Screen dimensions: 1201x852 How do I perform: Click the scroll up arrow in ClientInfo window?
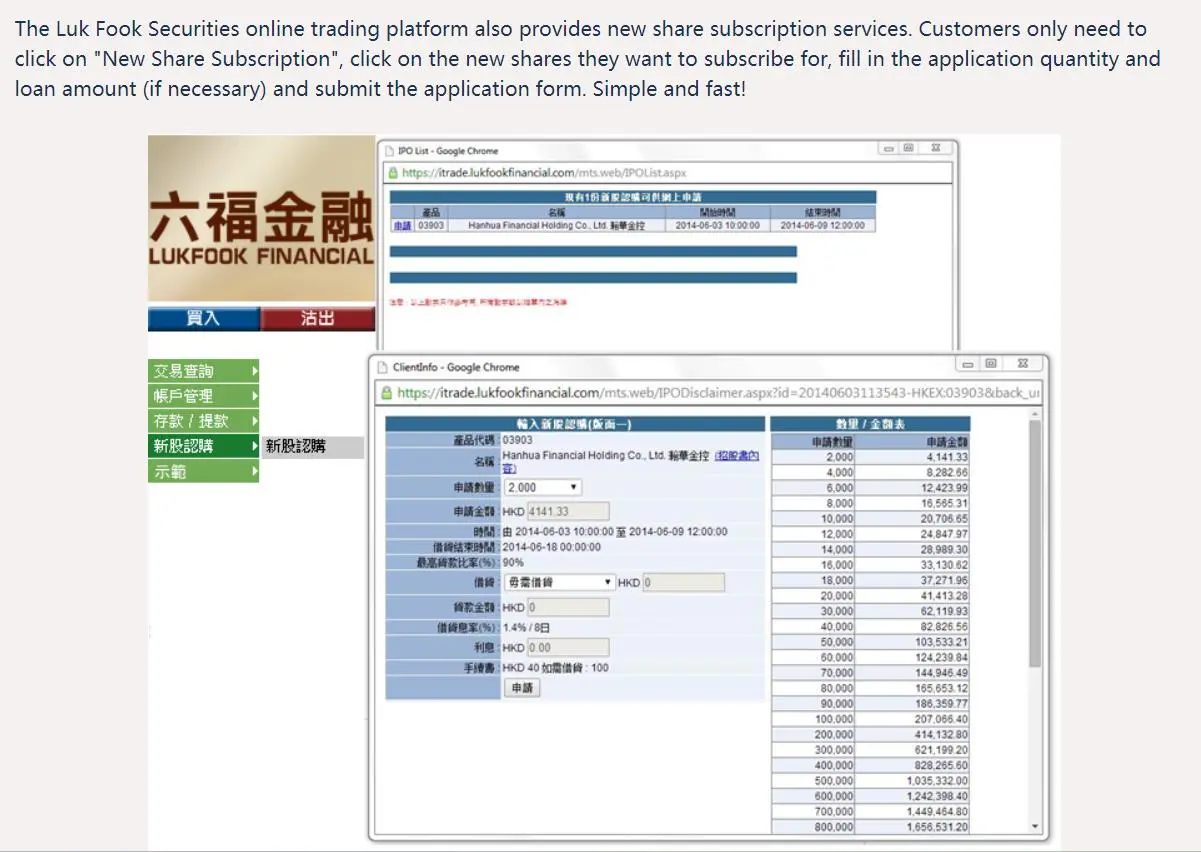click(1035, 413)
